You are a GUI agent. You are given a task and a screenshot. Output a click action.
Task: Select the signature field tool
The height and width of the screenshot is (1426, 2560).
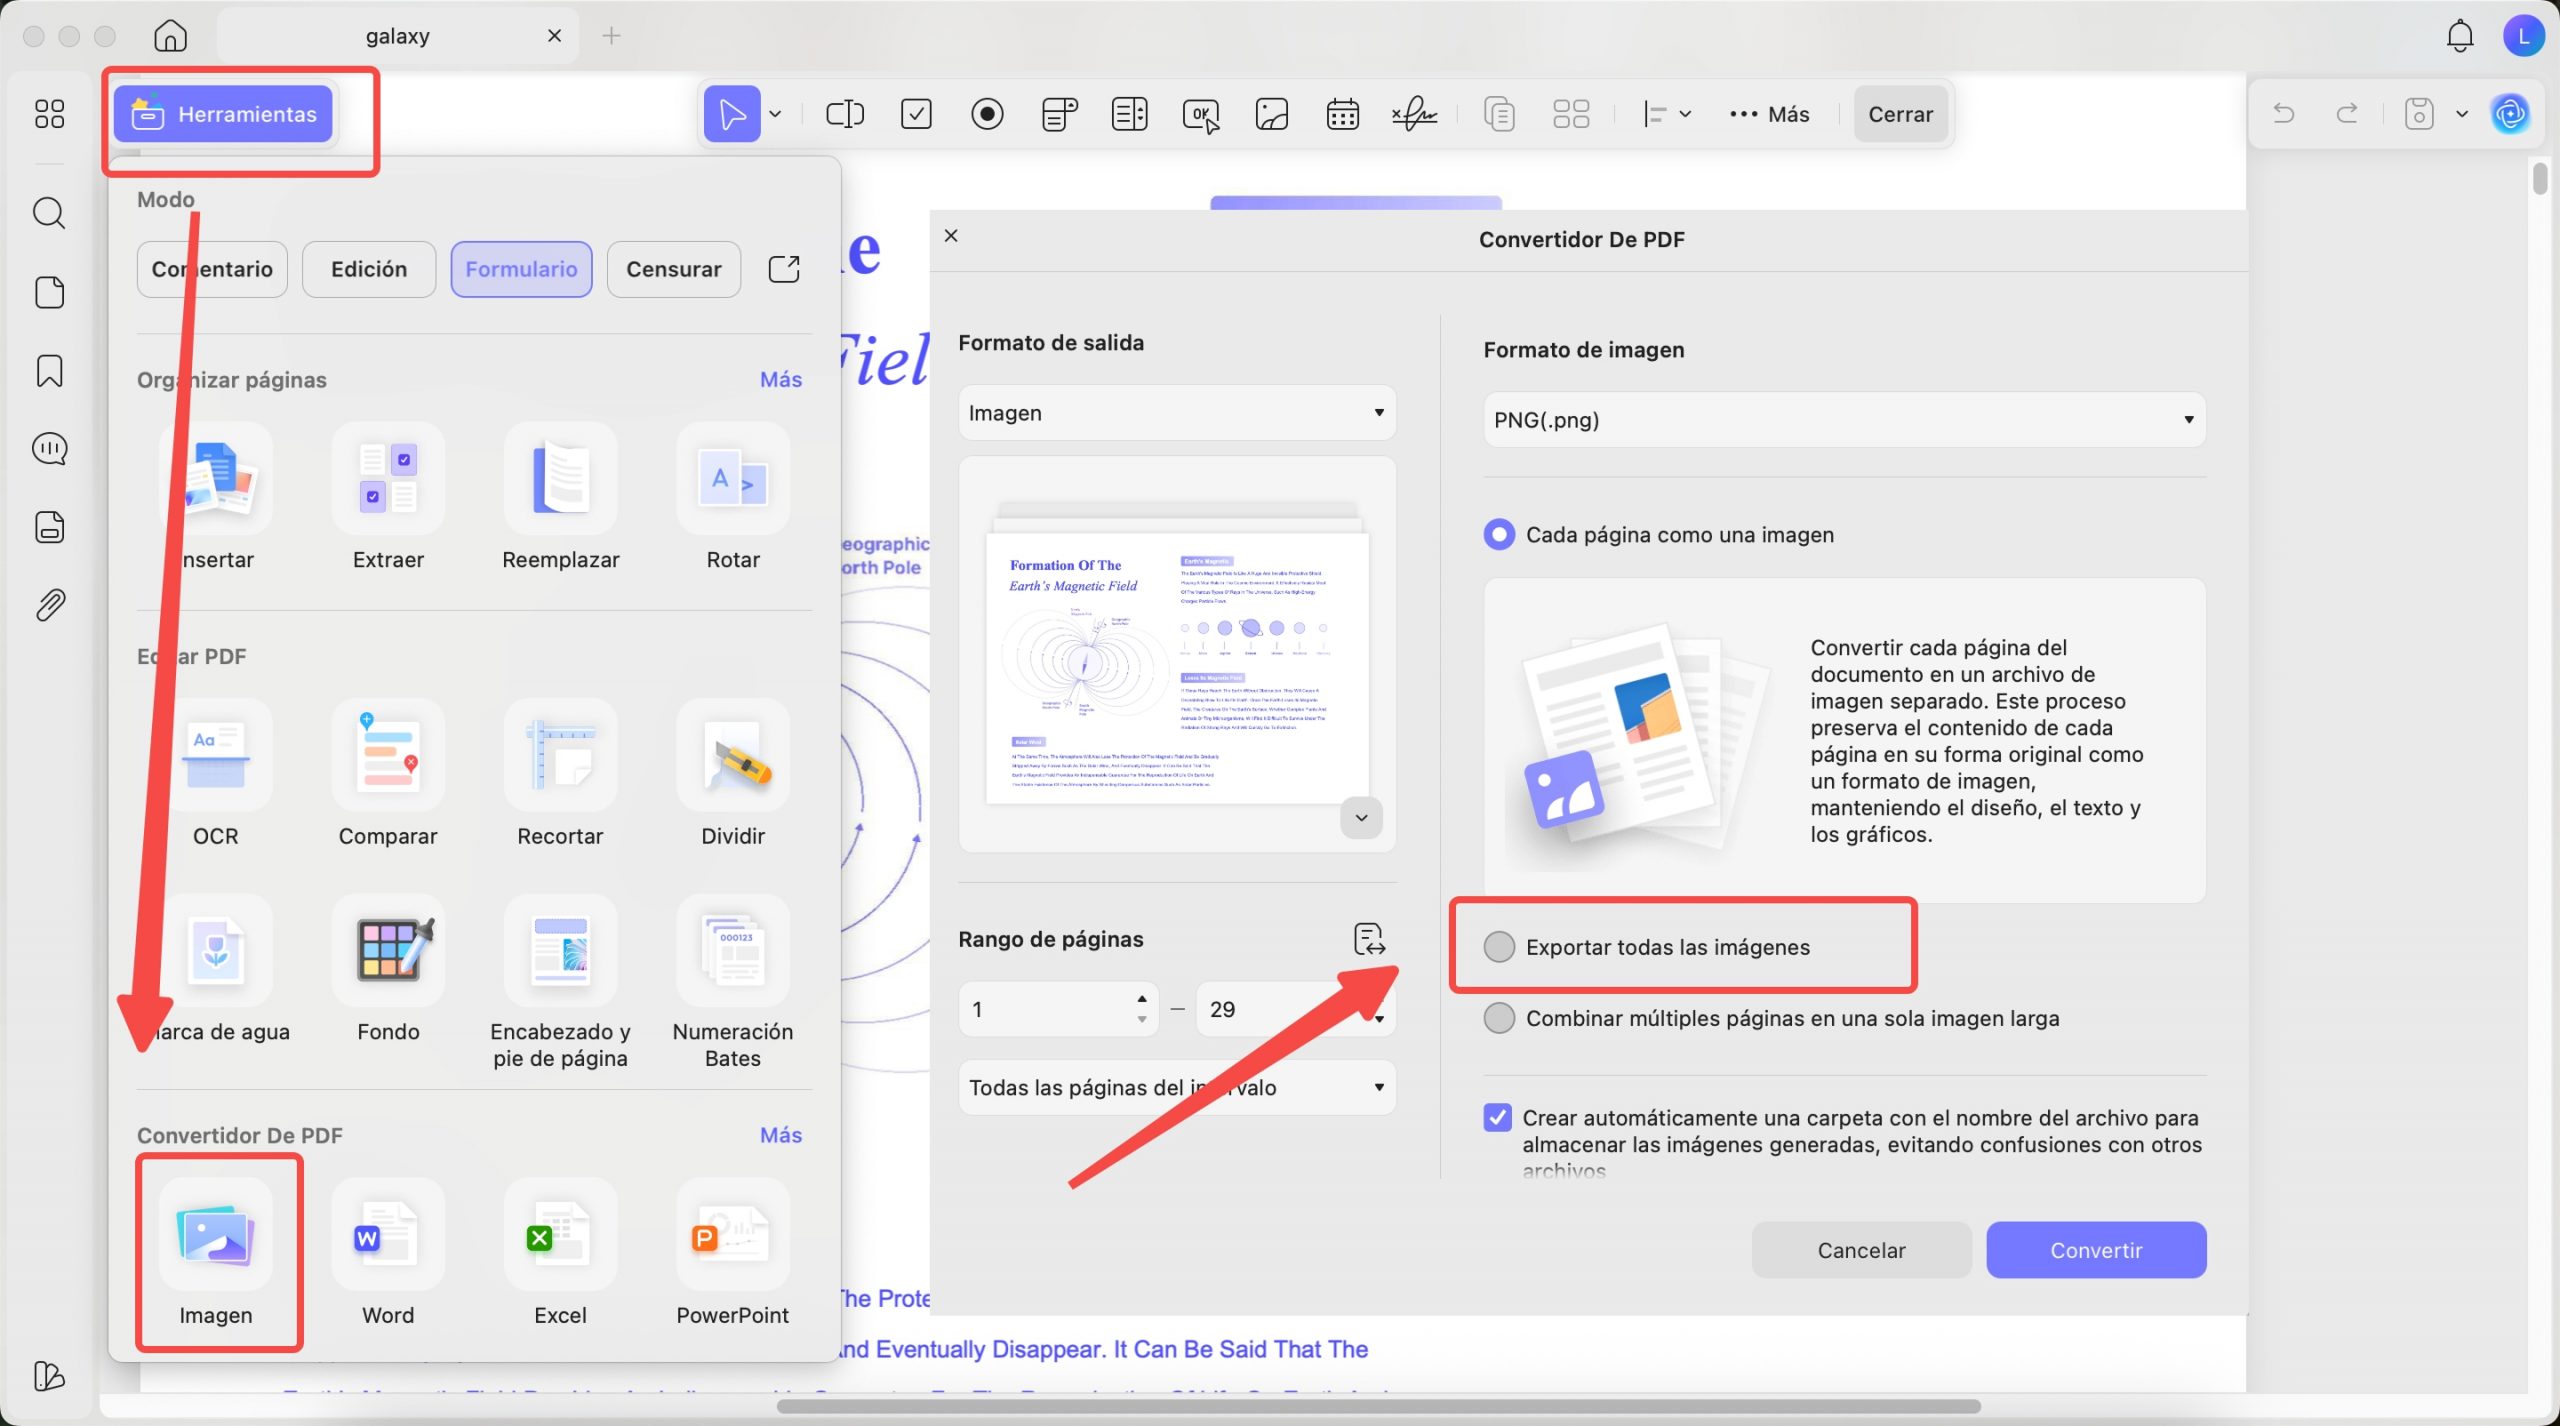click(1412, 113)
